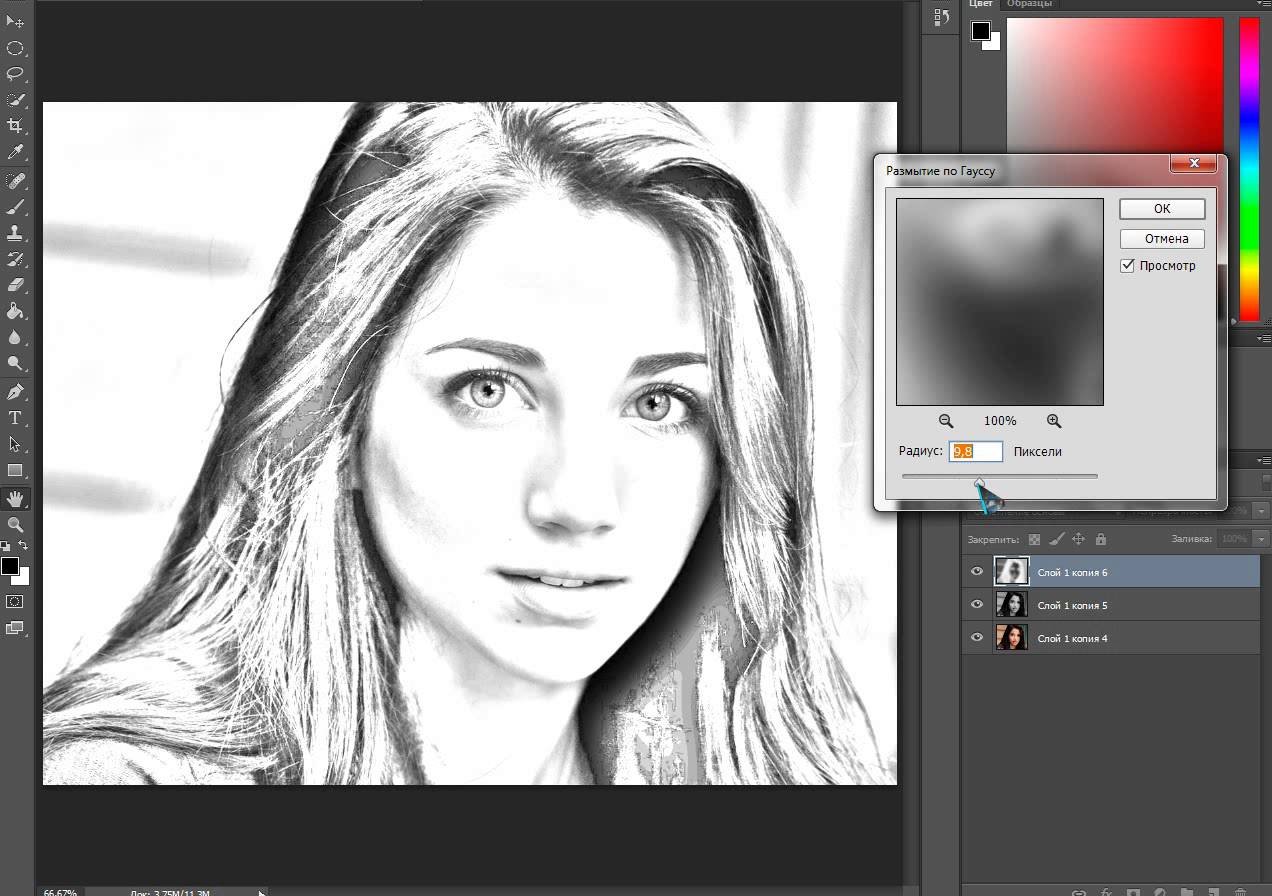Select the Lasso tool

click(15, 74)
